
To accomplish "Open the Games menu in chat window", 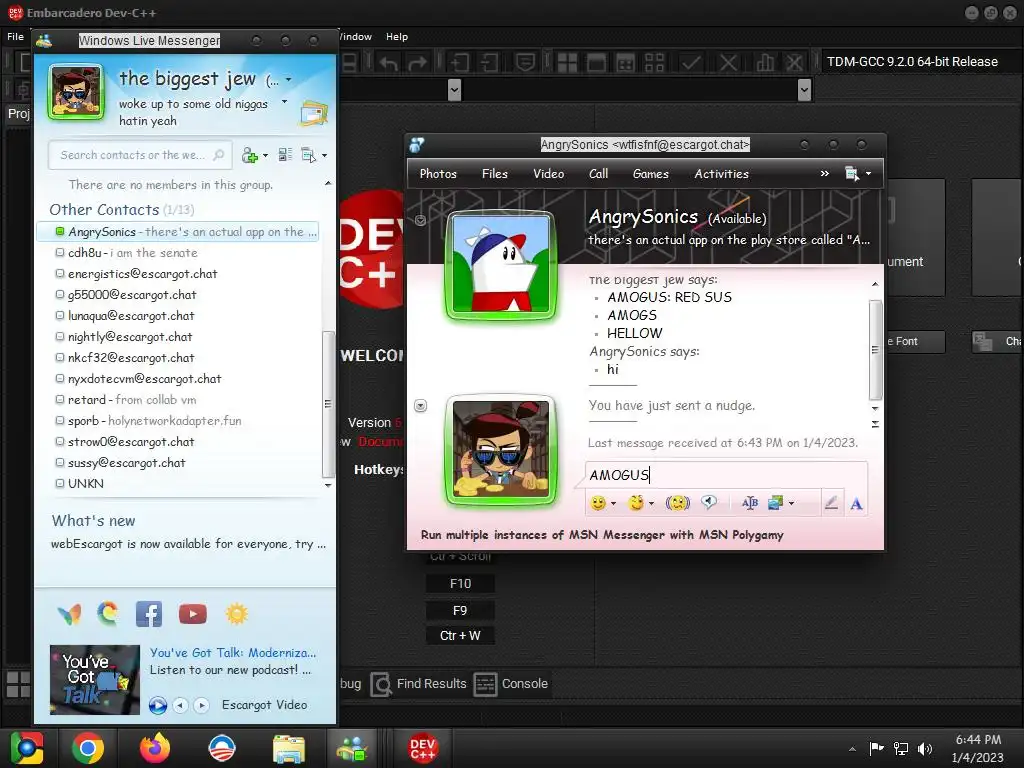I will point(650,174).
